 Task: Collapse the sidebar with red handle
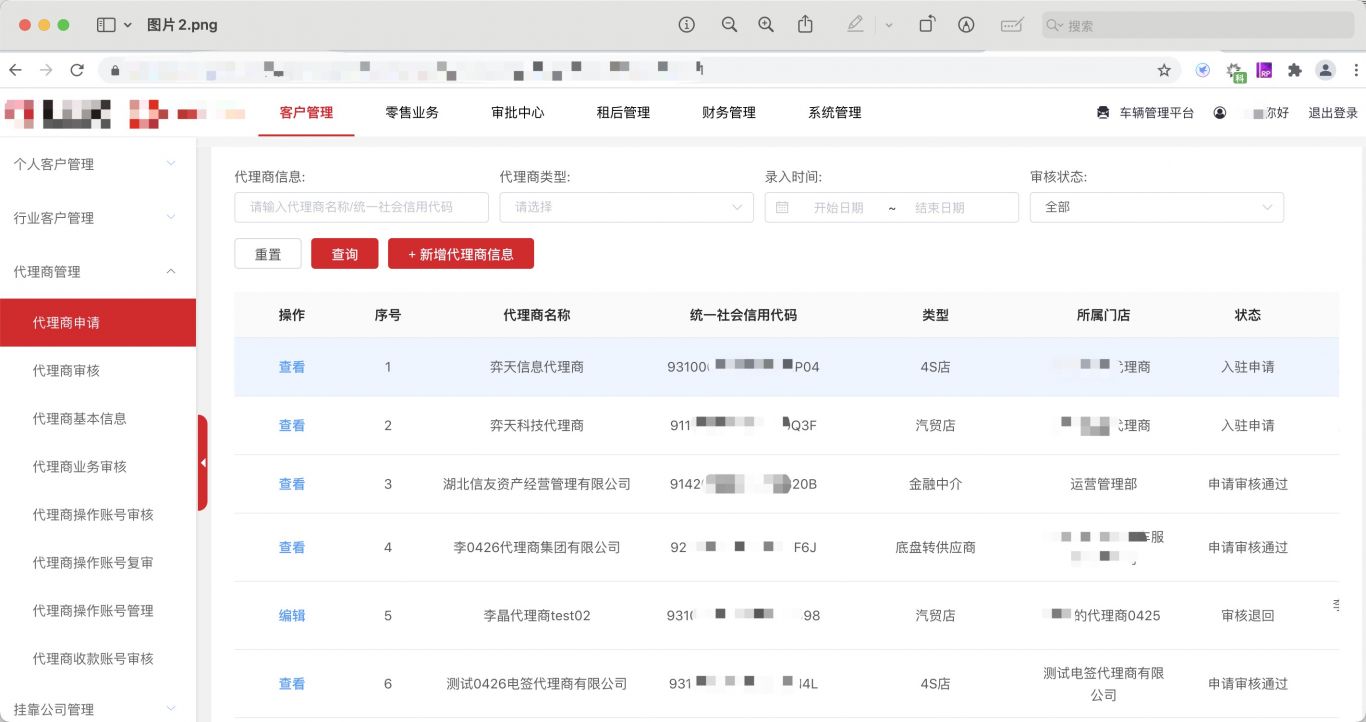click(x=203, y=463)
